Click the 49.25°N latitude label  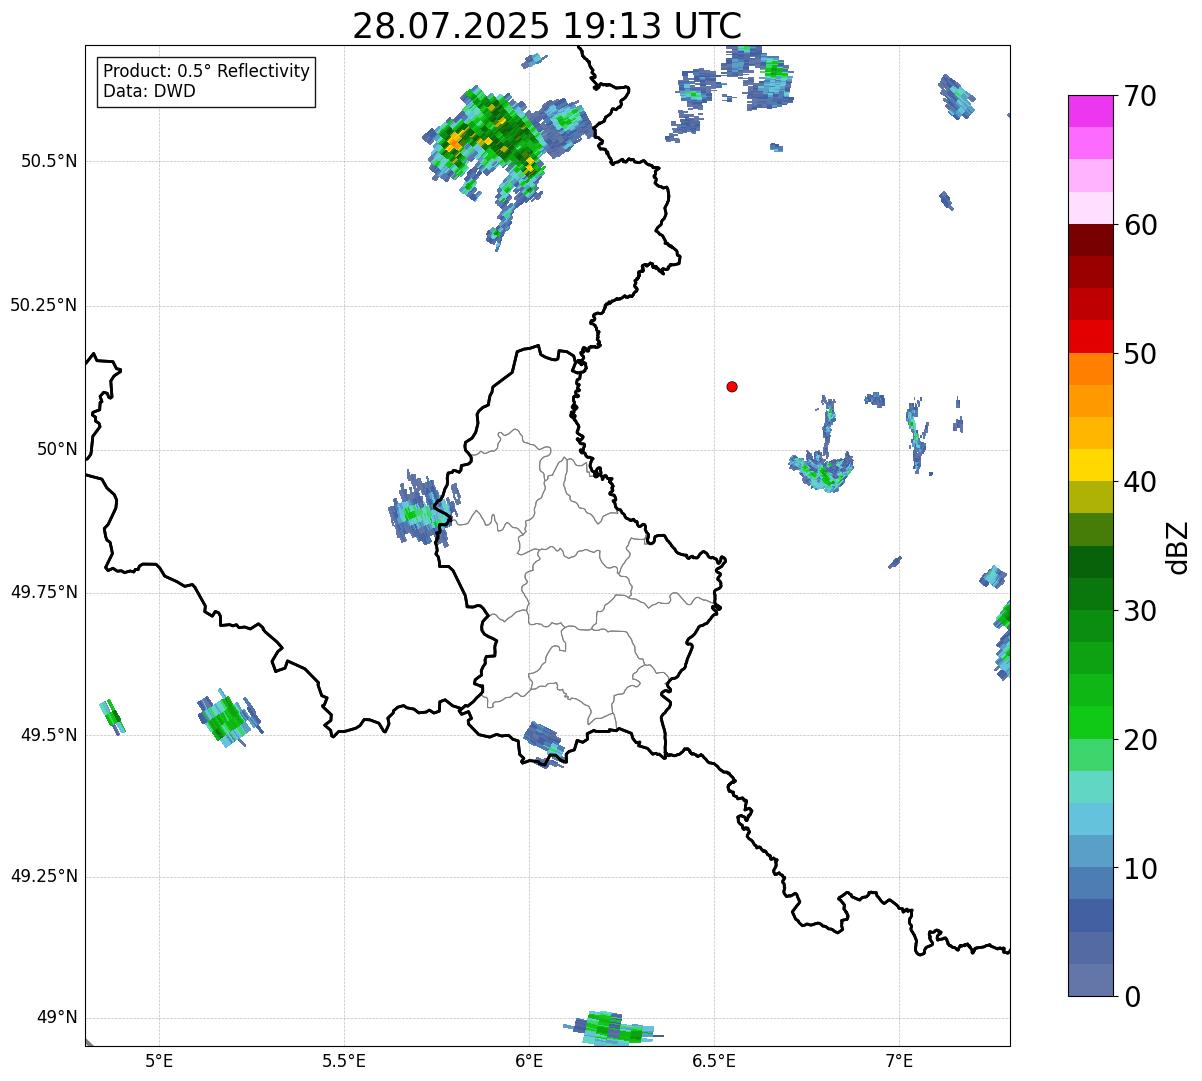[43, 876]
